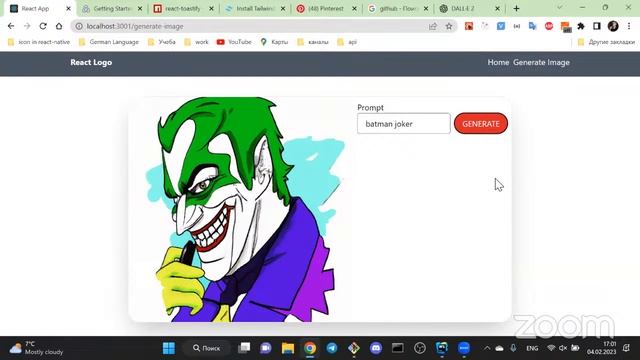Open the Карты bookmark
The width and height of the screenshot is (640, 360).
pos(274,42)
